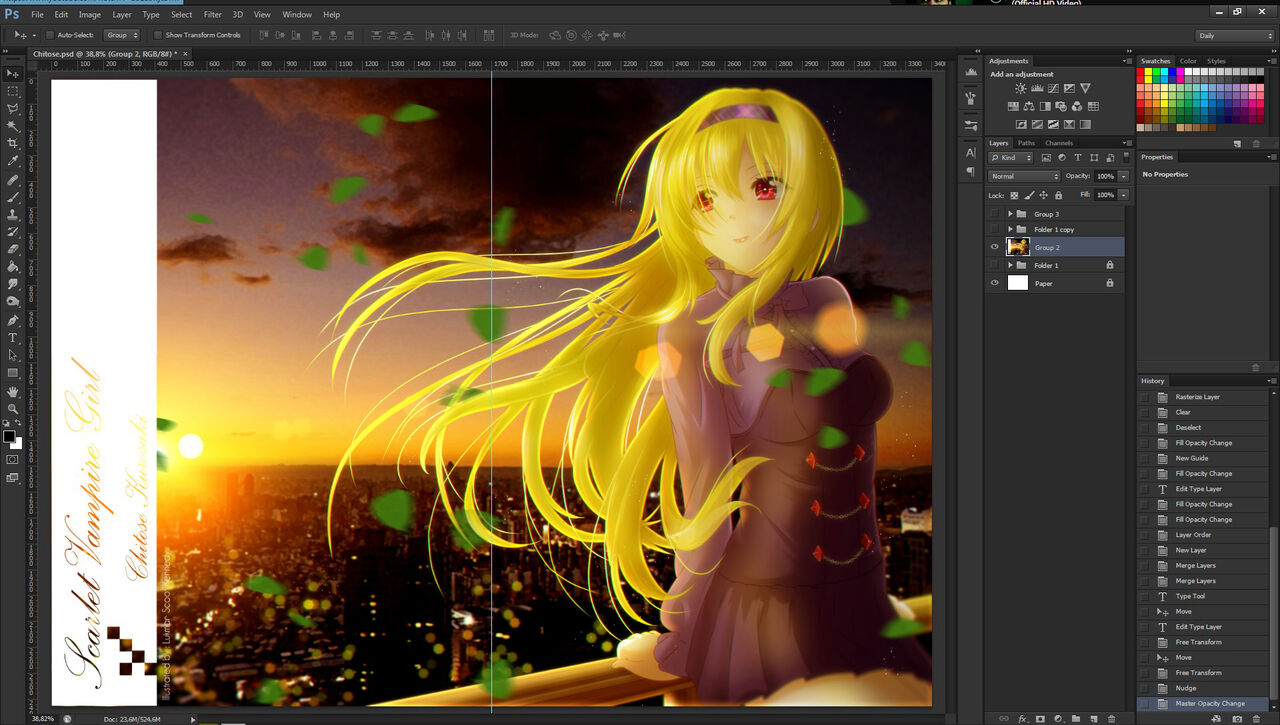Screen dimensions: 1280x725
Task: Select the Horizontal Type tool in toolbox
Action: tap(13, 338)
